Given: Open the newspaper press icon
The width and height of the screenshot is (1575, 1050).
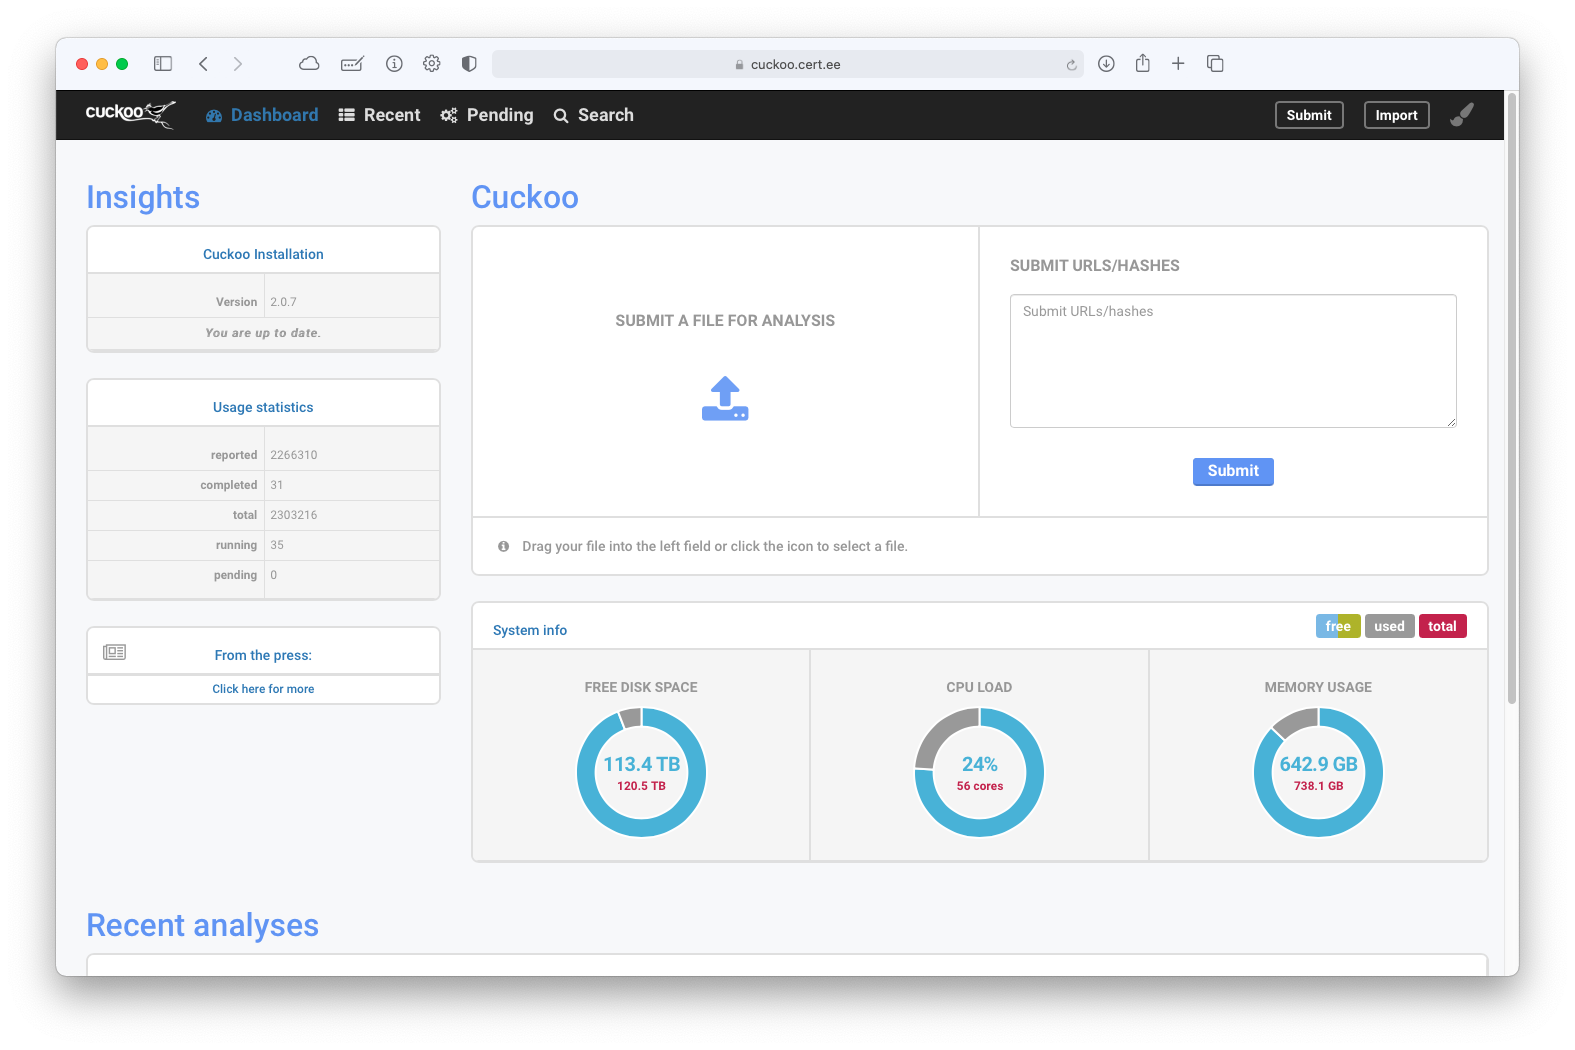Looking at the screenshot, I should coord(115,652).
